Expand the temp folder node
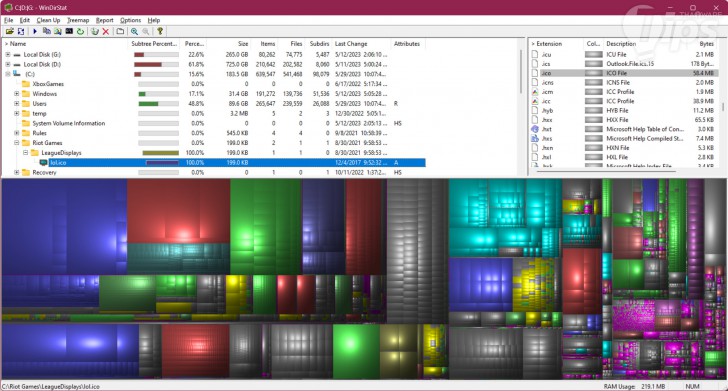728x391 pixels. (17, 113)
